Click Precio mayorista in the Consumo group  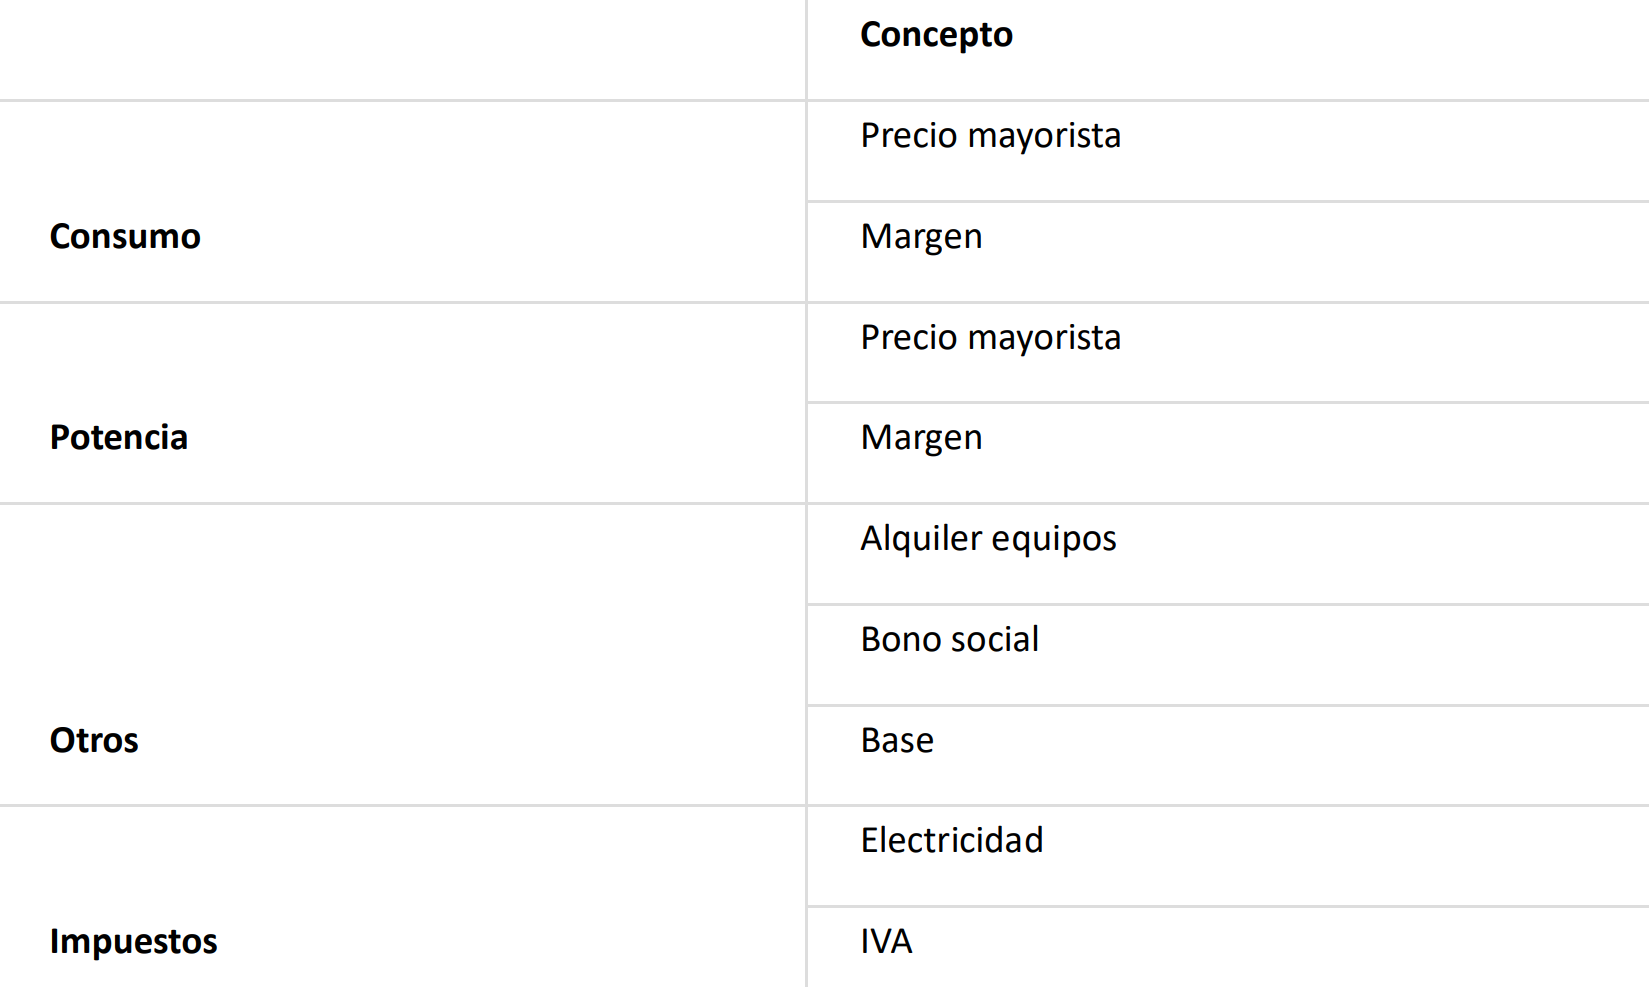(990, 136)
